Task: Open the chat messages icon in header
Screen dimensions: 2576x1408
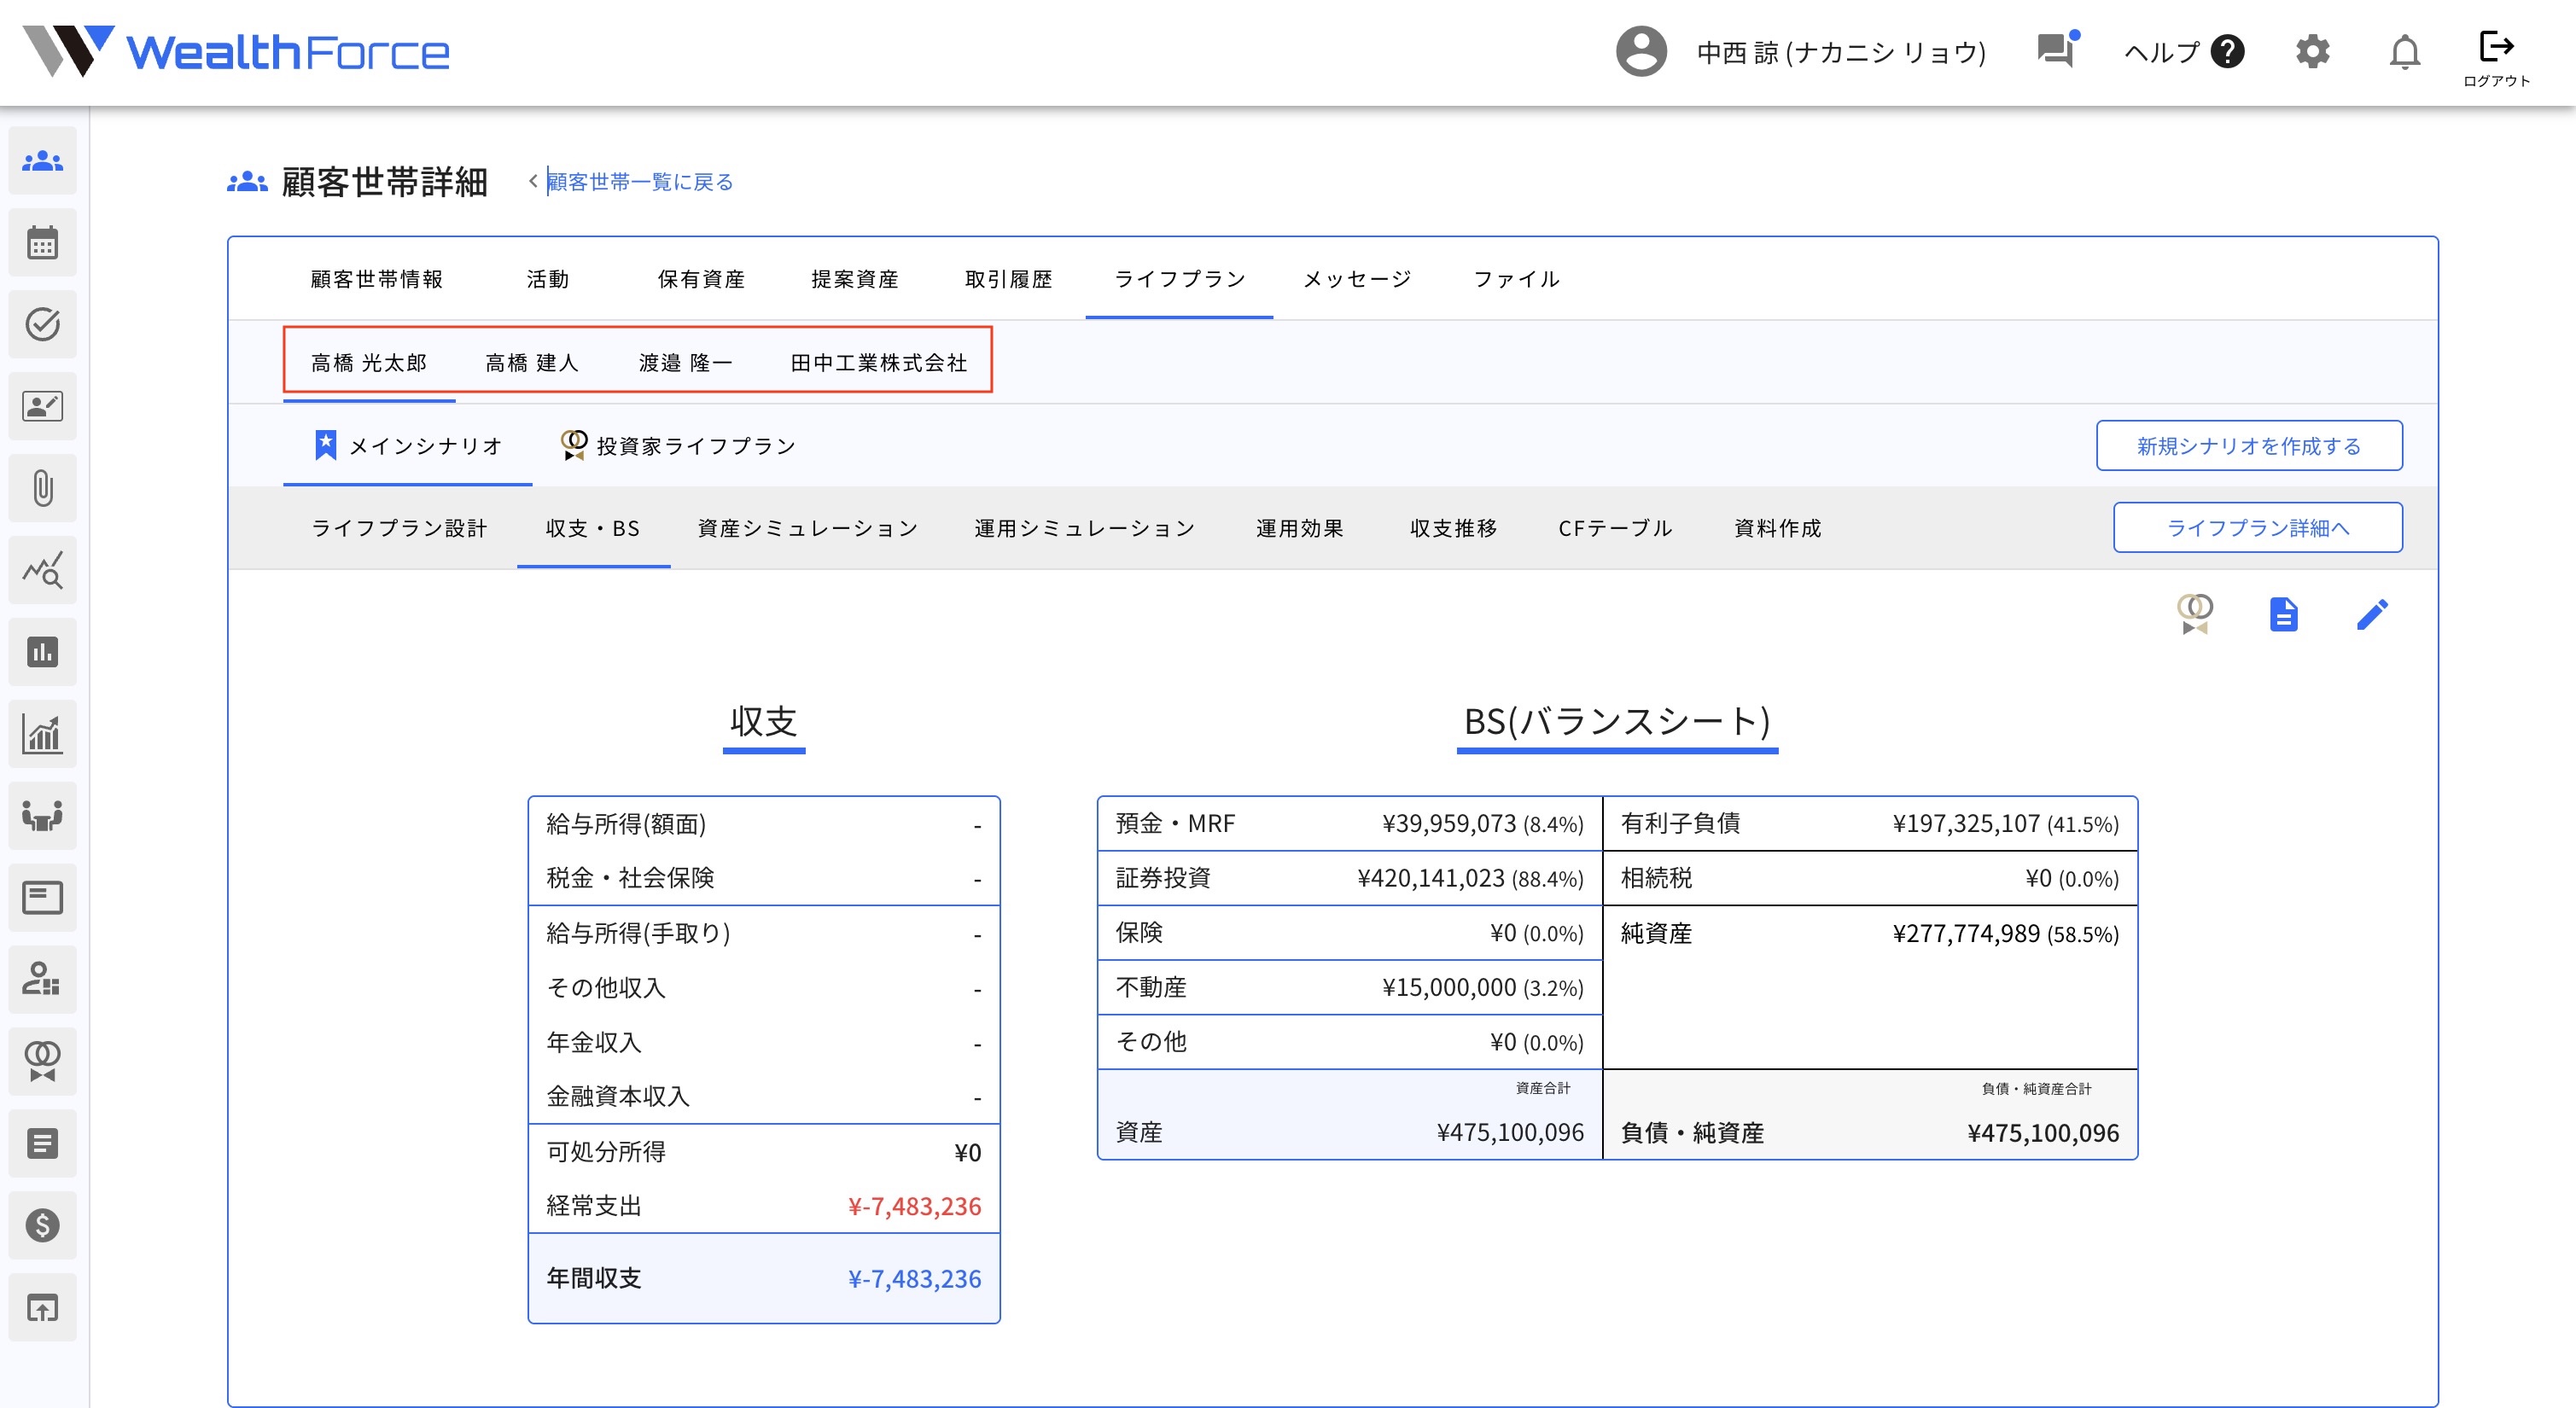Action: [2058, 50]
